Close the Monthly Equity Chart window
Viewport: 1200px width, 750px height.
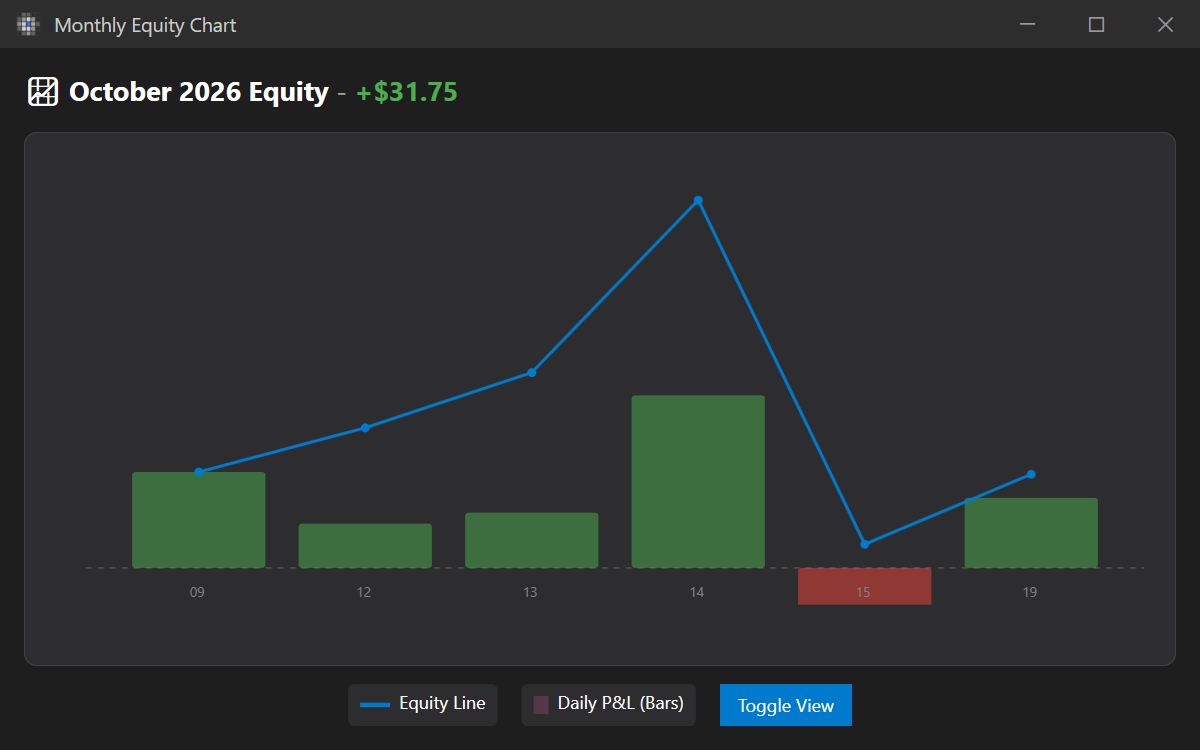[1165, 24]
